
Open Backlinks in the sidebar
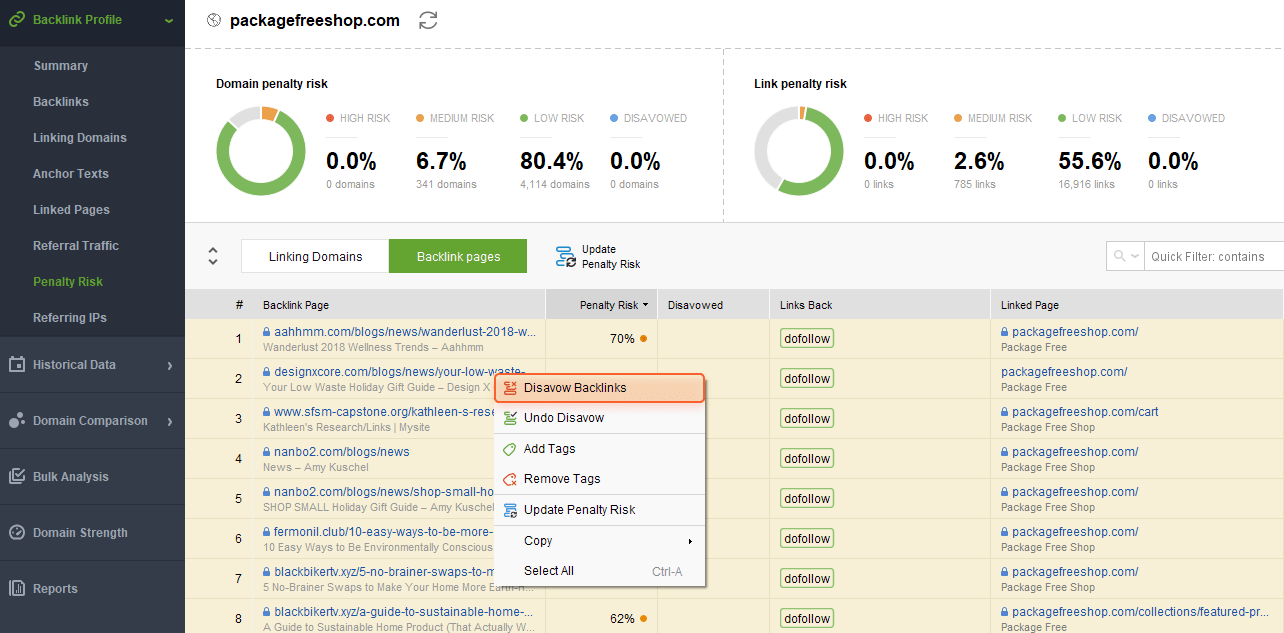pos(61,102)
